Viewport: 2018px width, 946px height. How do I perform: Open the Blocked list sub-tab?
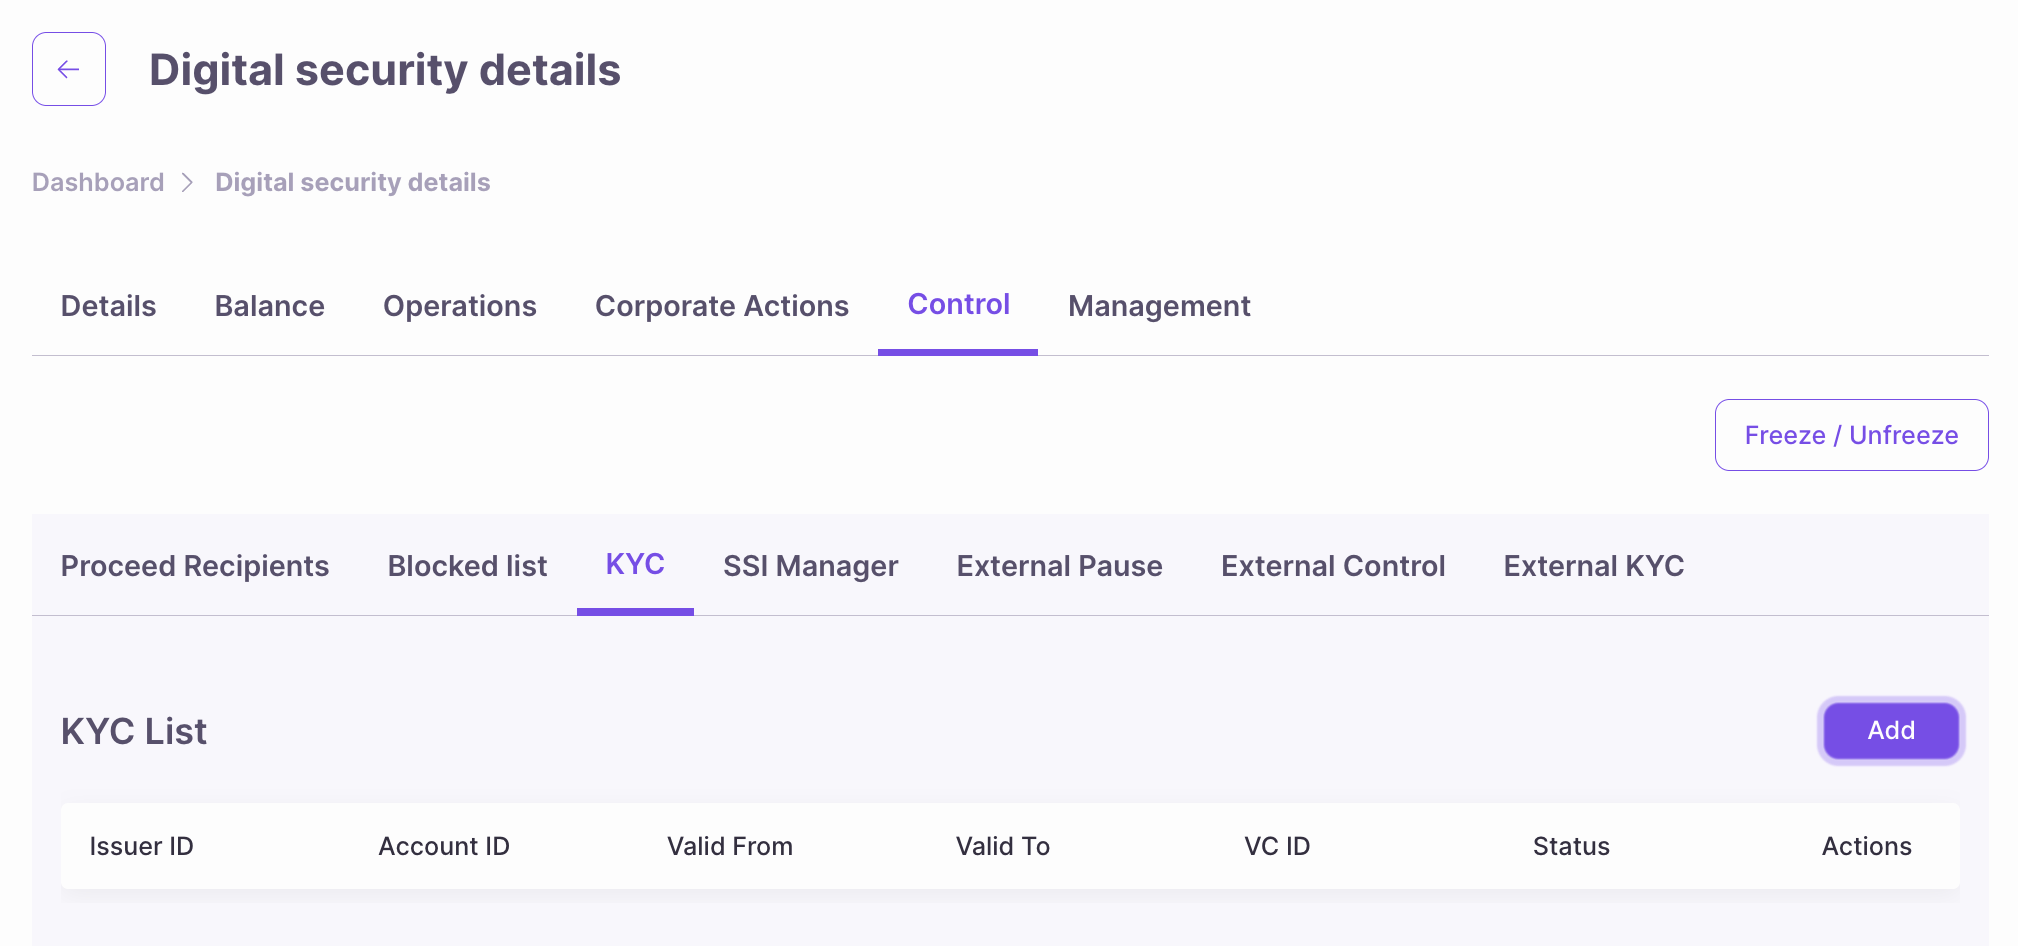(x=467, y=566)
